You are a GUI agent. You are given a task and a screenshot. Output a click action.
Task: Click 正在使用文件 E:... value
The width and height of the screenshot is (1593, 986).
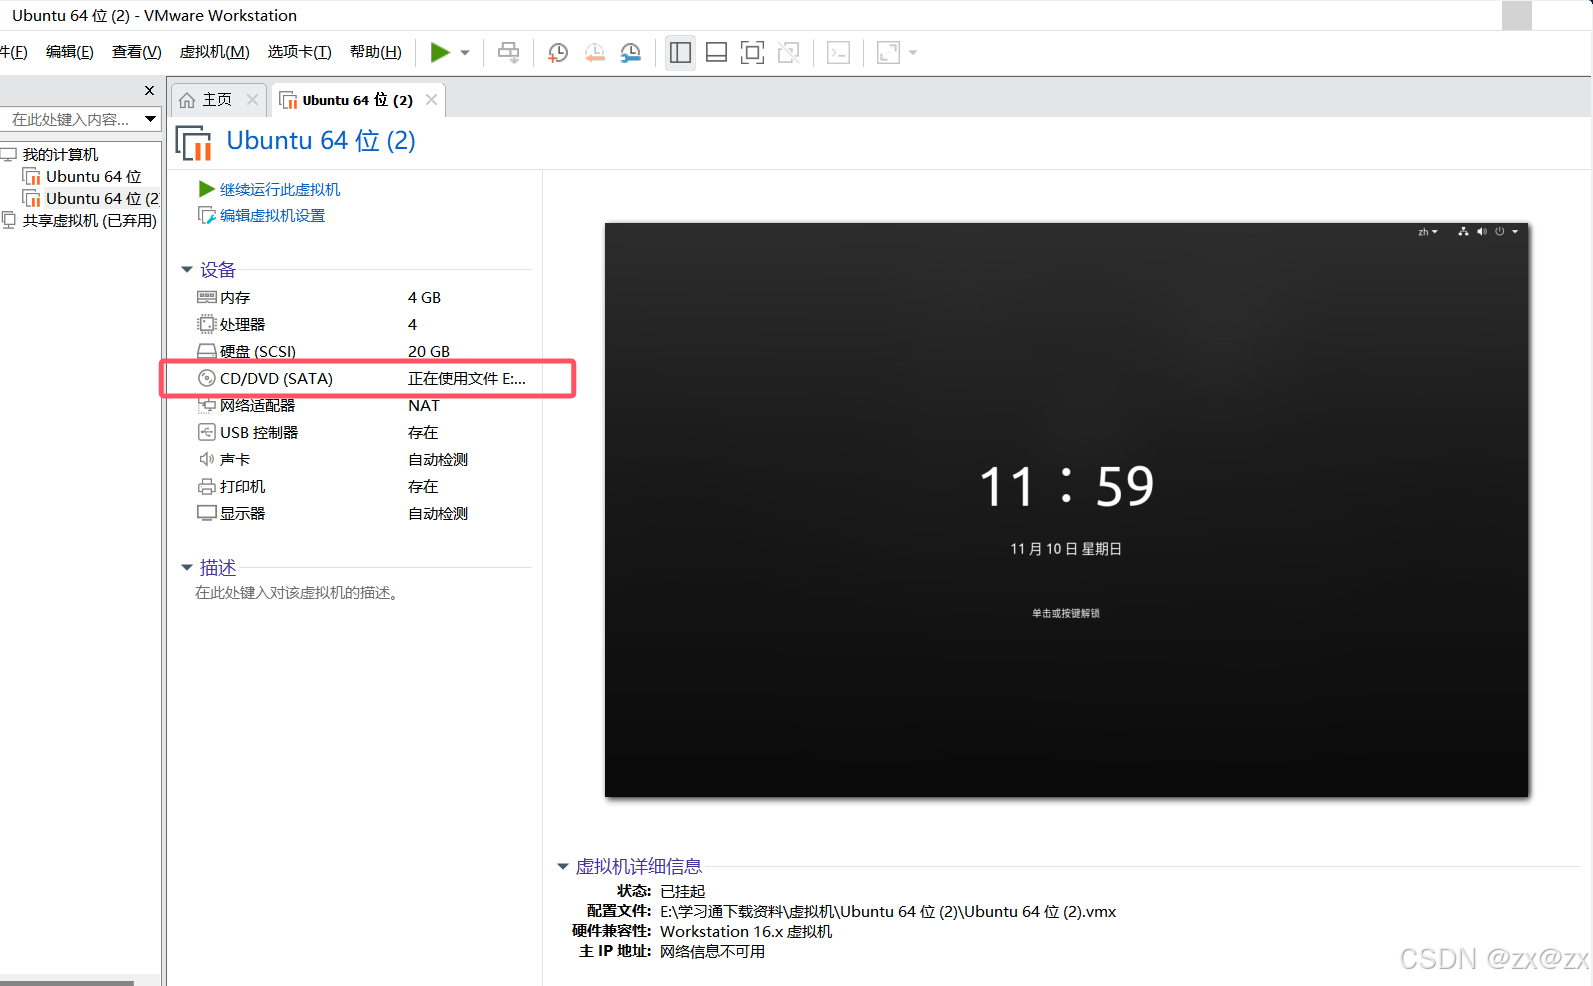coord(467,379)
